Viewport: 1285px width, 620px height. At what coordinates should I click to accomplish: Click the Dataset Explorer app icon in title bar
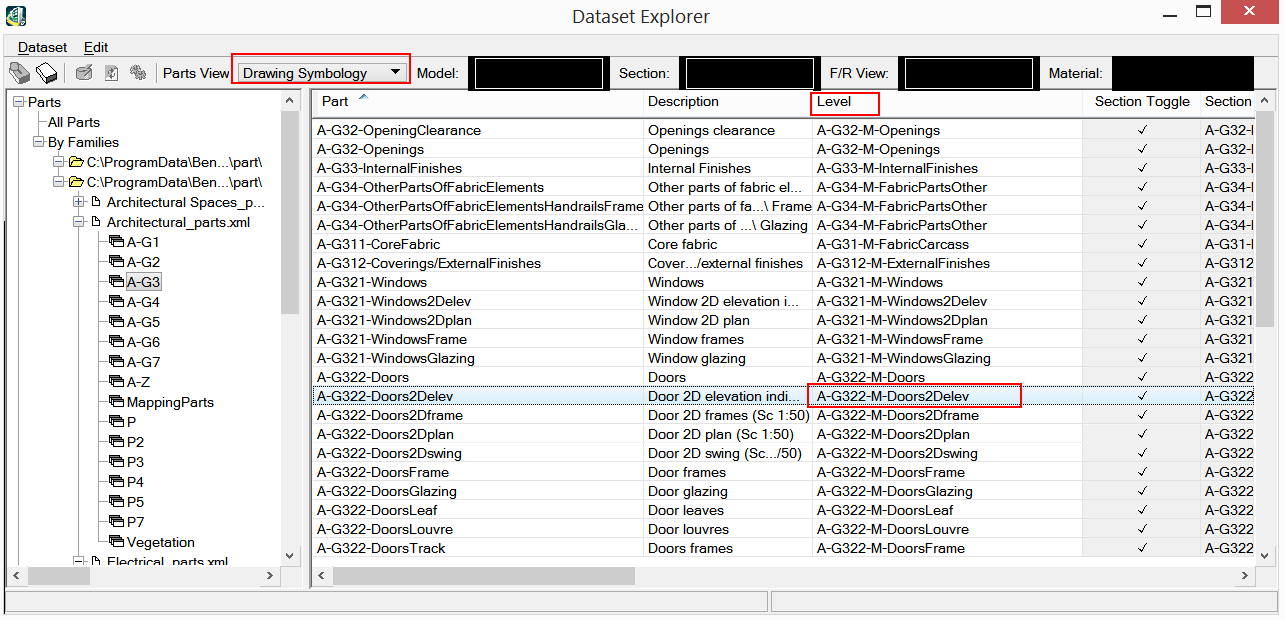point(17,16)
